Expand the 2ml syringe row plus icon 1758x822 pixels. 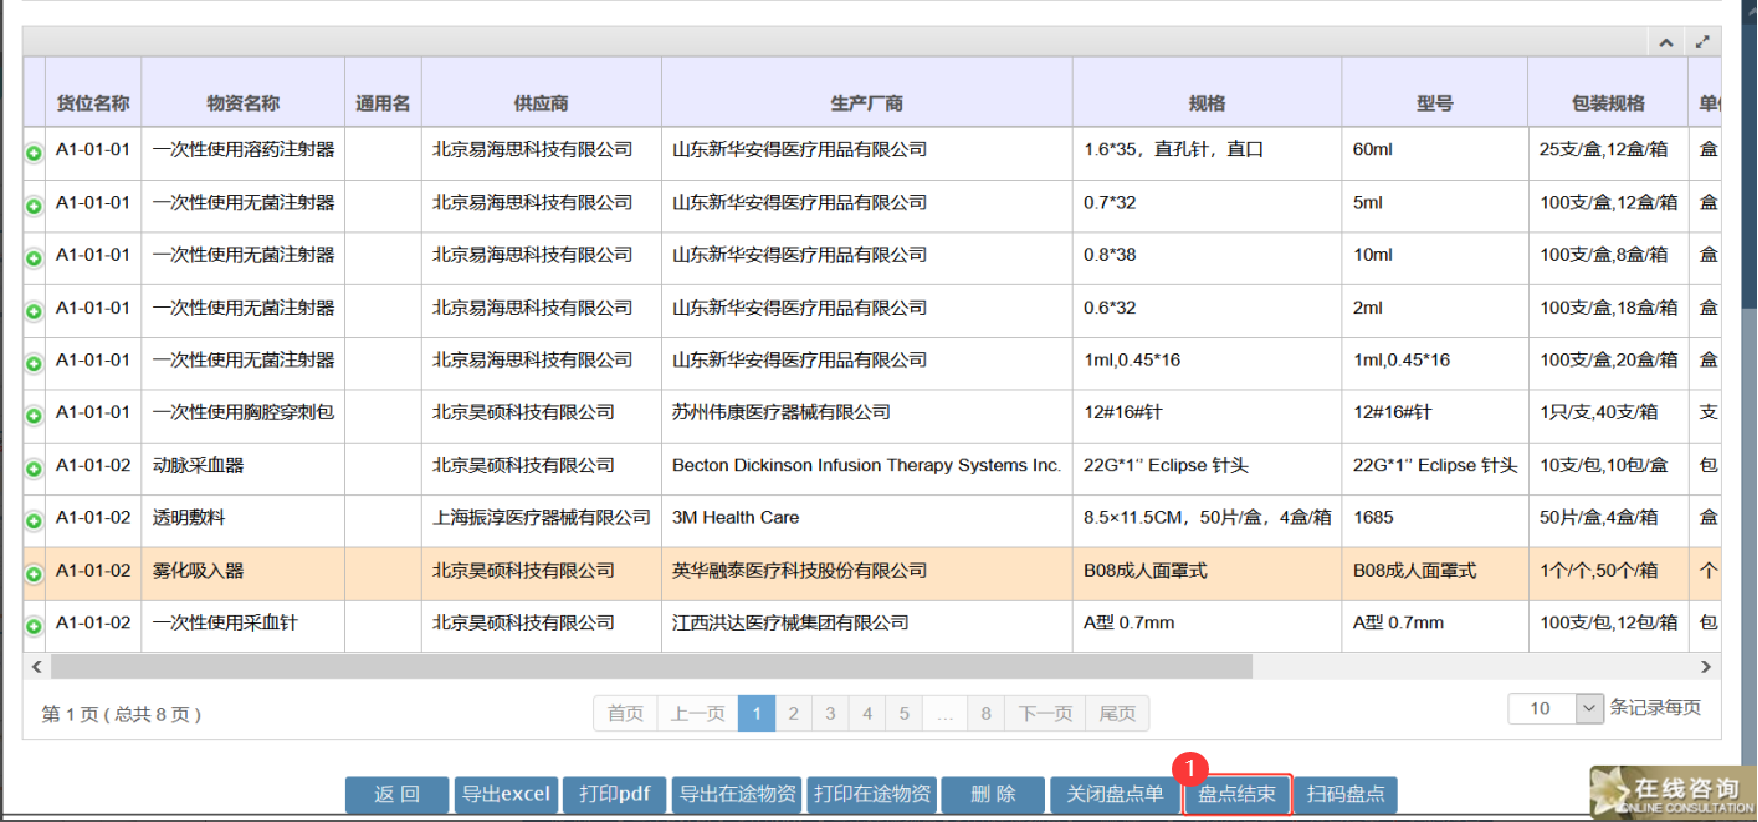(x=34, y=311)
